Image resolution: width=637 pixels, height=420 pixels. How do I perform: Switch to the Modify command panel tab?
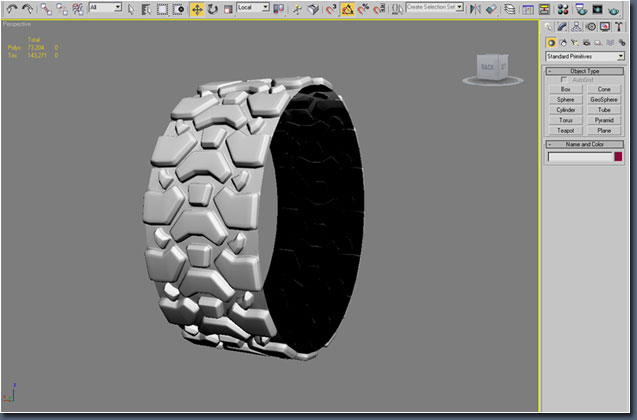pos(563,26)
